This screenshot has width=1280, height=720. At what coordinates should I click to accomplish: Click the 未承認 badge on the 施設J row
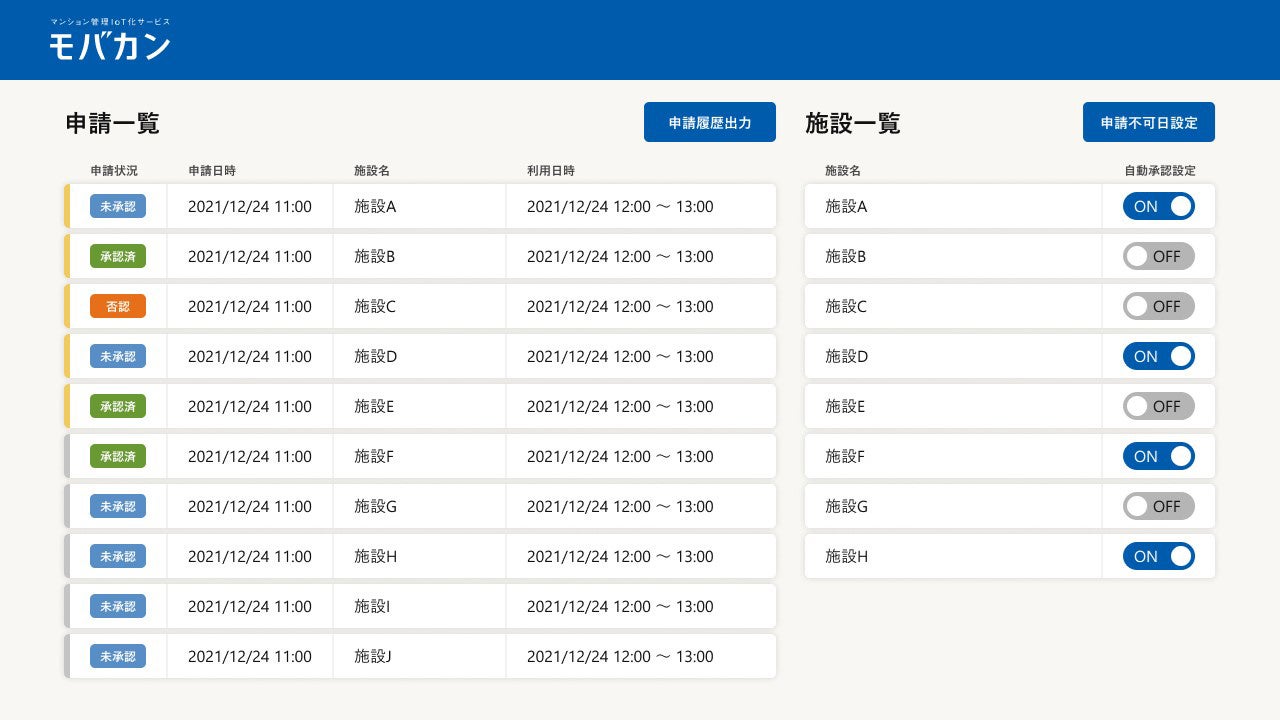[x=117, y=656]
